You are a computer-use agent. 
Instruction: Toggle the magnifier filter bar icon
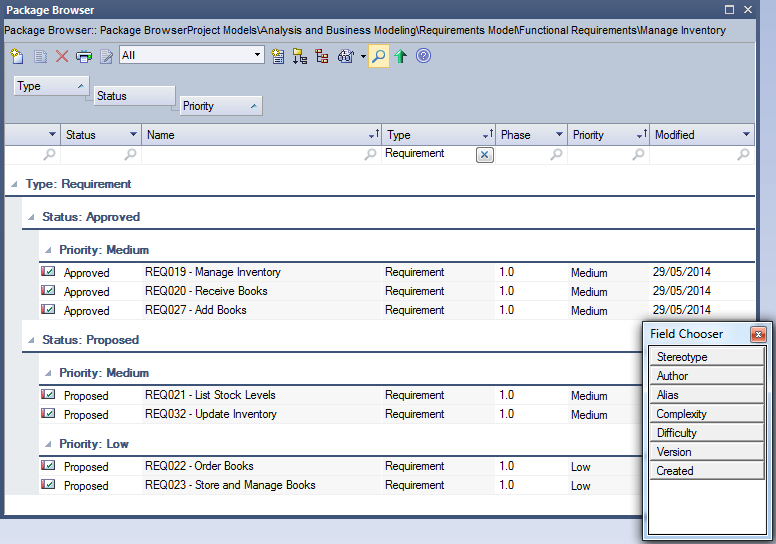(379, 56)
